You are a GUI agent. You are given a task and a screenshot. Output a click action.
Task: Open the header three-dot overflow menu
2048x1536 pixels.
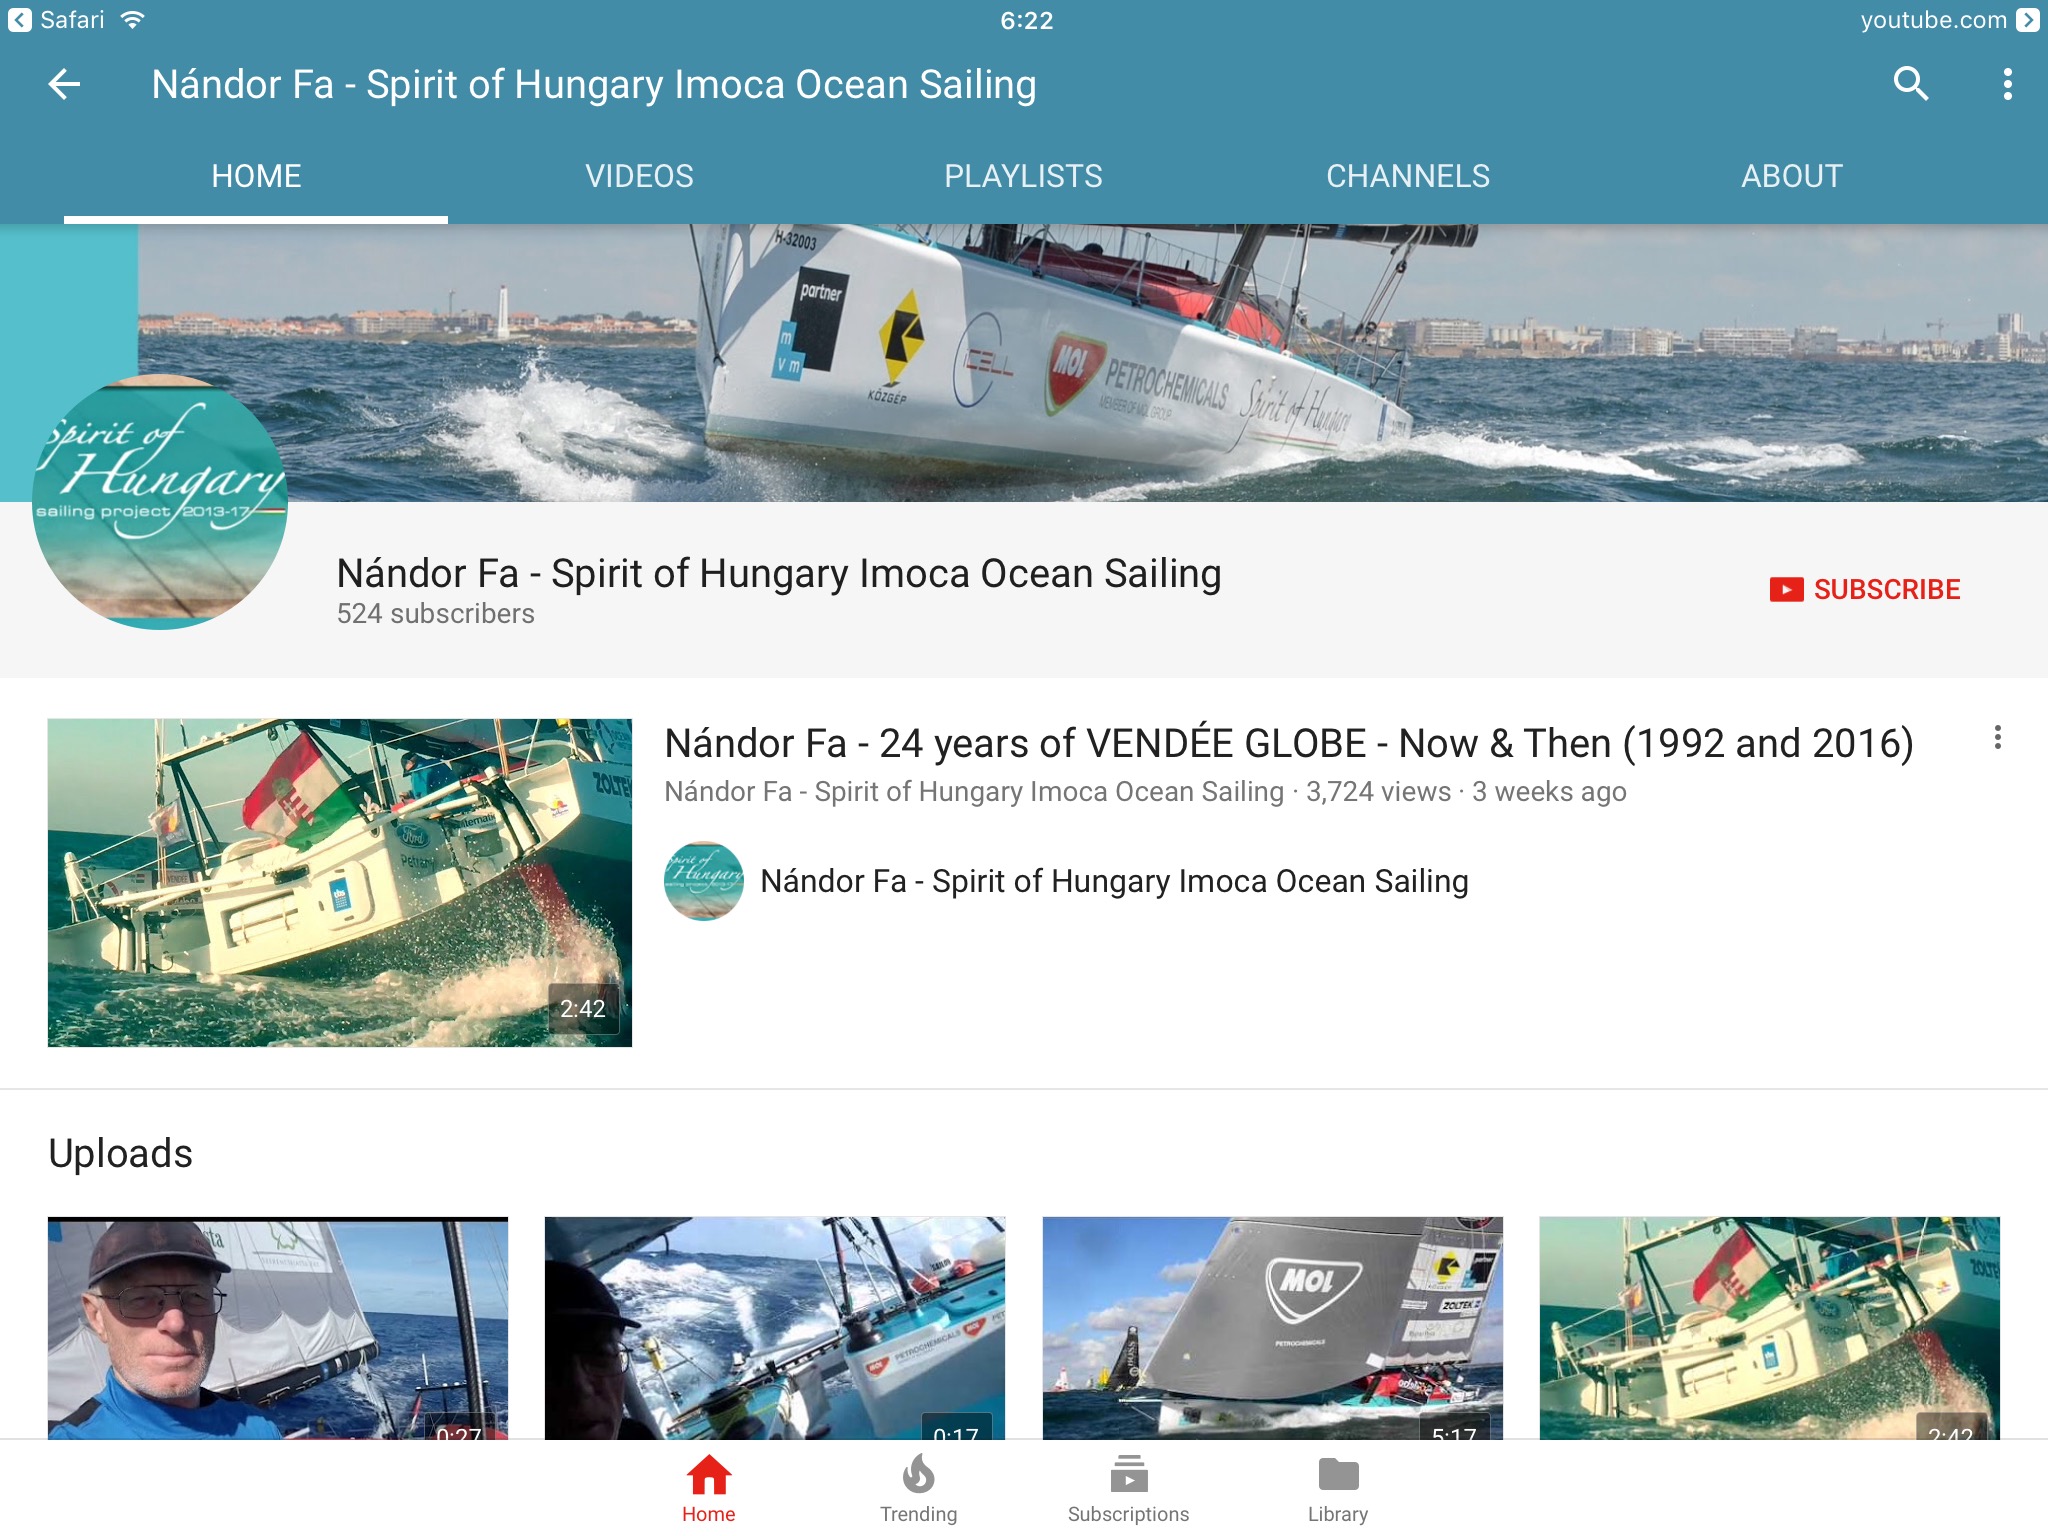click(x=2007, y=84)
